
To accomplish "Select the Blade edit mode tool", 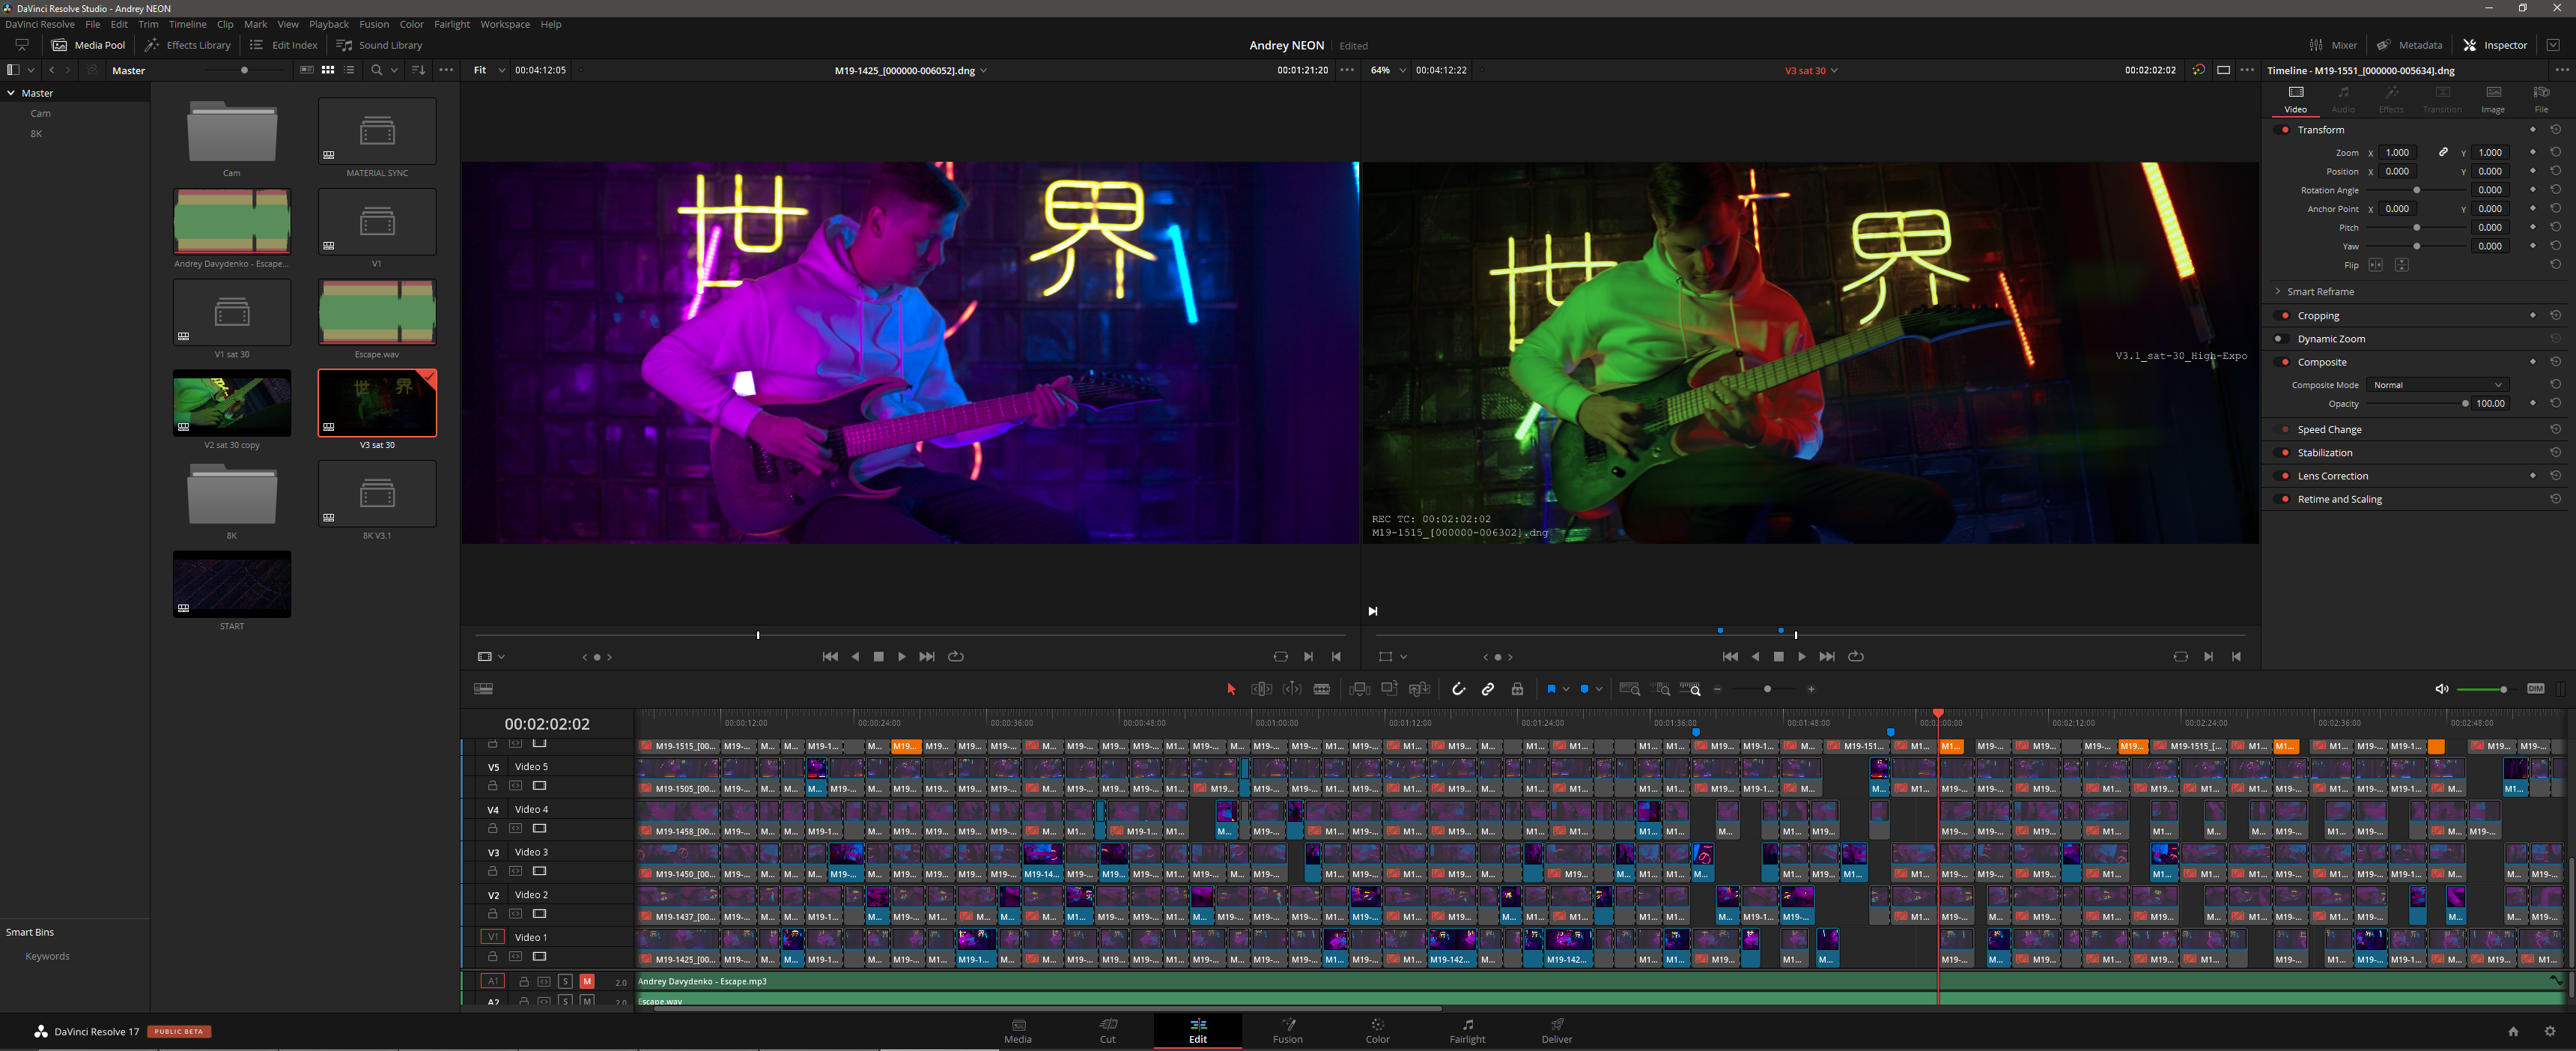I will pyautogui.click(x=1321, y=689).
